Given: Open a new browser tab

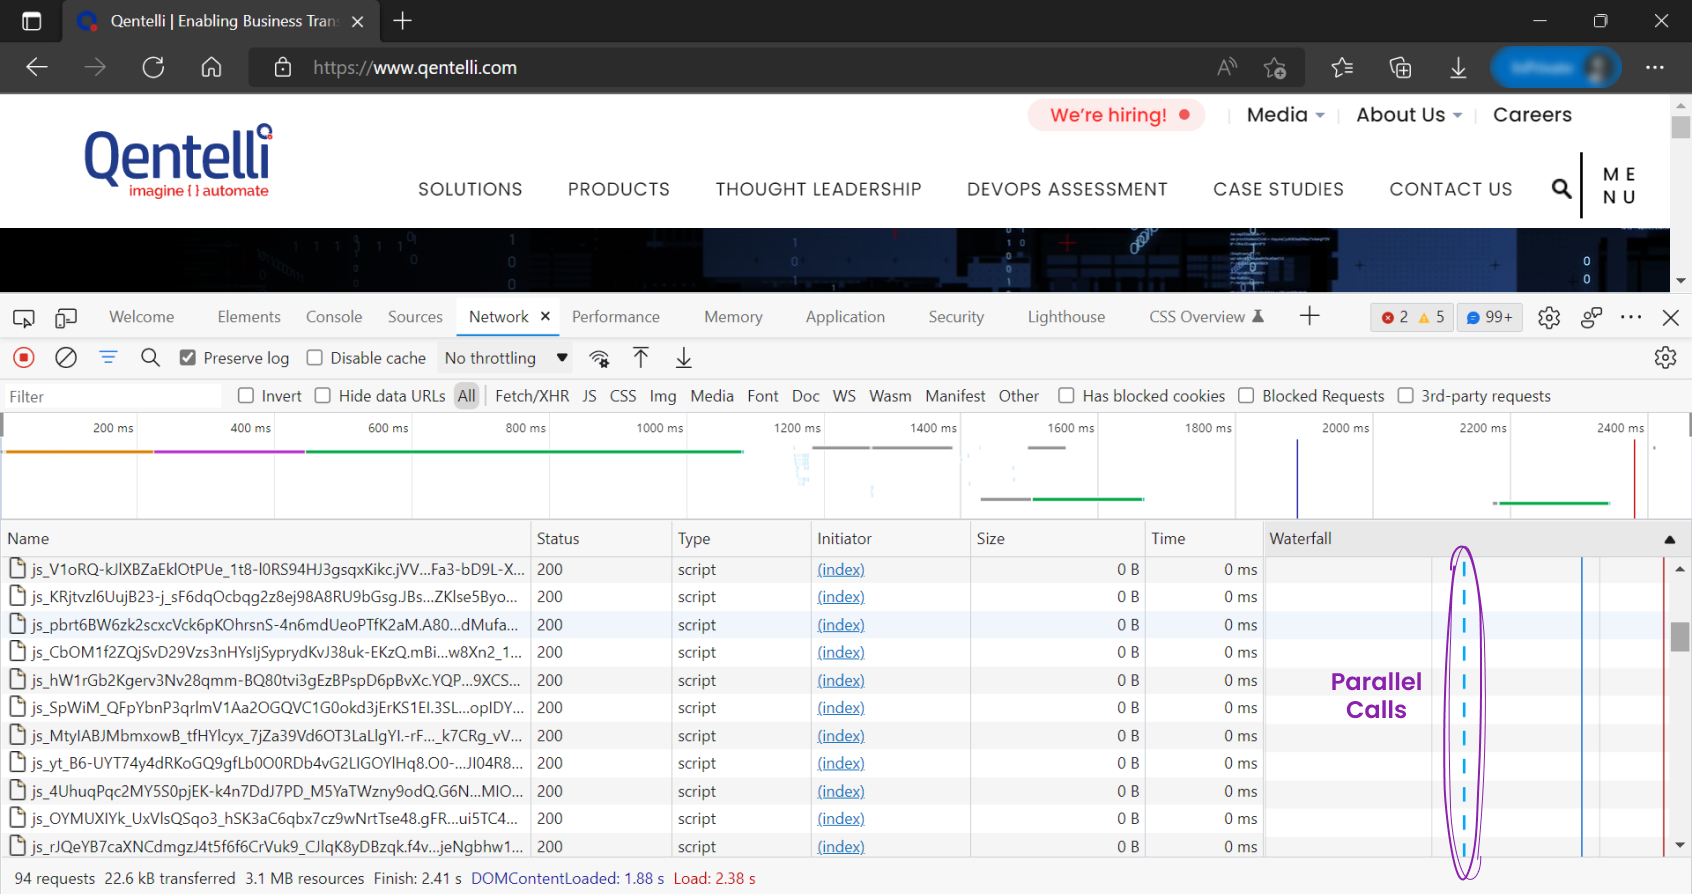Looking at the screenshot, I should tap(403, 21).
